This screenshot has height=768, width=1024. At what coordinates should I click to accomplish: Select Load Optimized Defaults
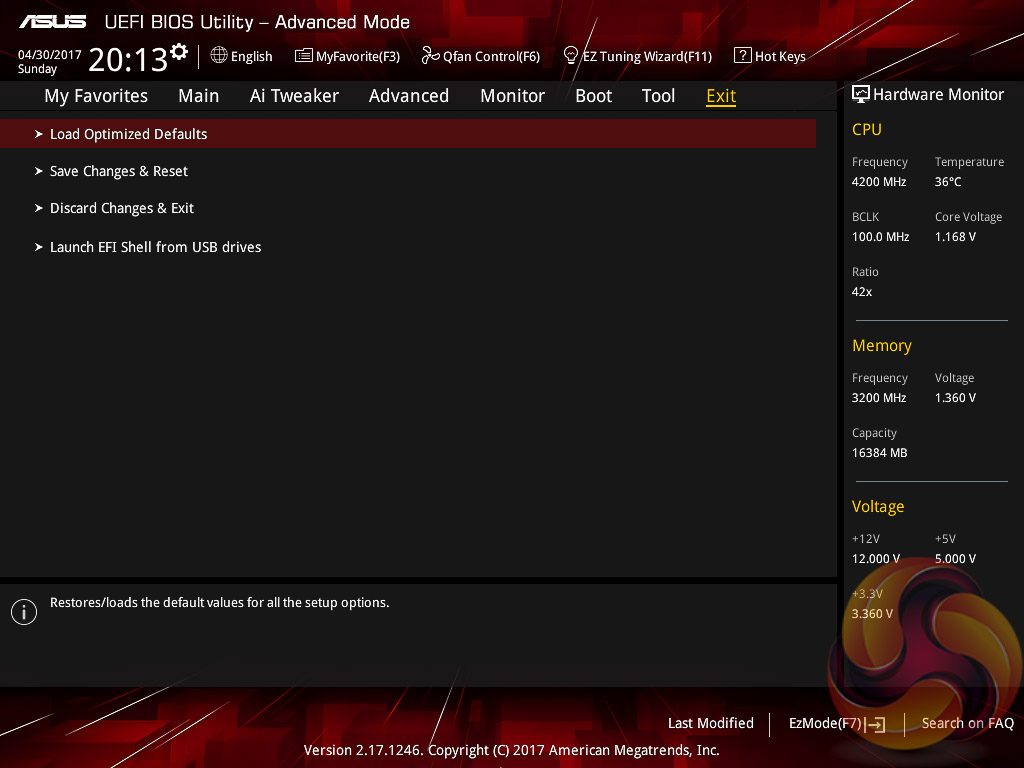pos(408,134)
